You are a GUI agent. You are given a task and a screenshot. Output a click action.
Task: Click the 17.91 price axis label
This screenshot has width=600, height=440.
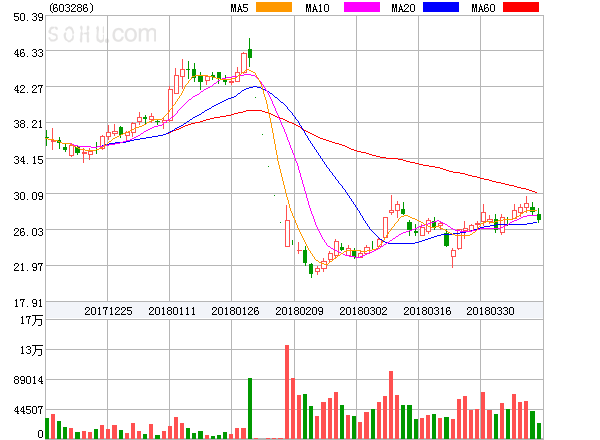coord(28,303)
